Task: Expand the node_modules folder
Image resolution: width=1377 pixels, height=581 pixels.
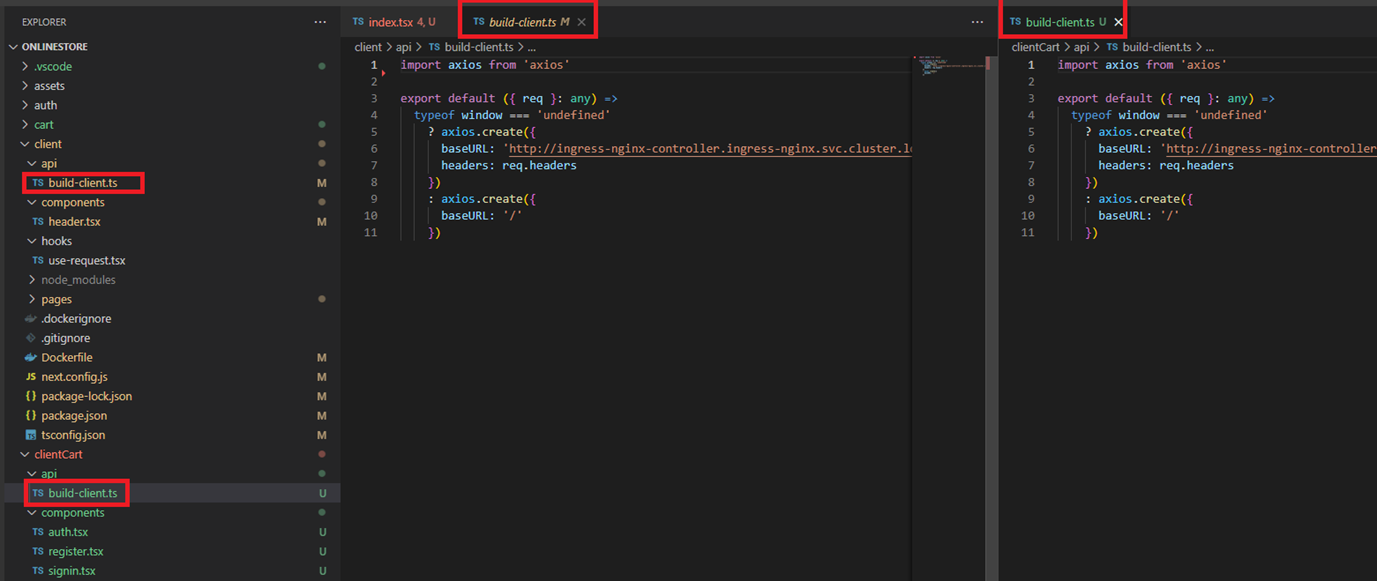Action: 33,280
